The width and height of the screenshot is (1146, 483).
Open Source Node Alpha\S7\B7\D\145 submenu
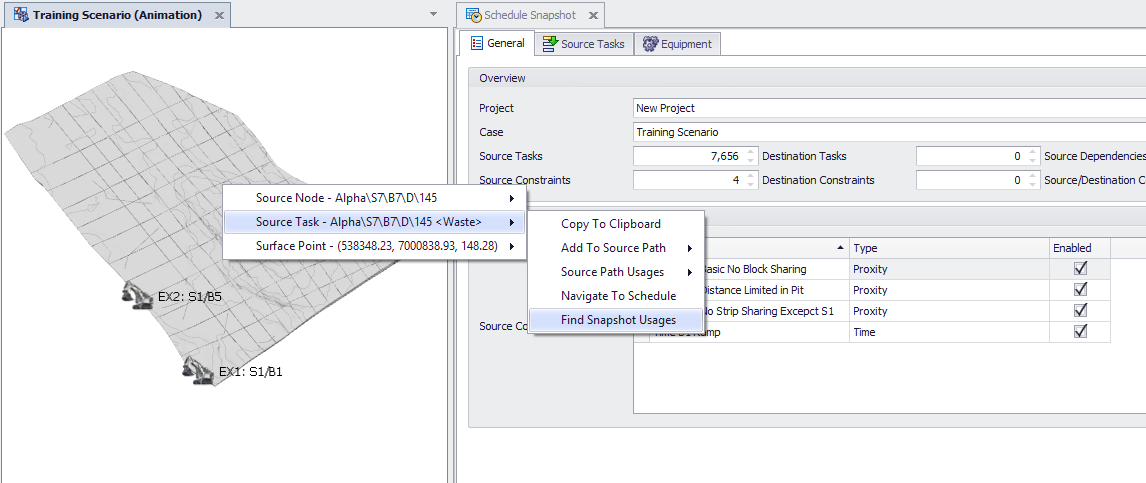[374, 198]
